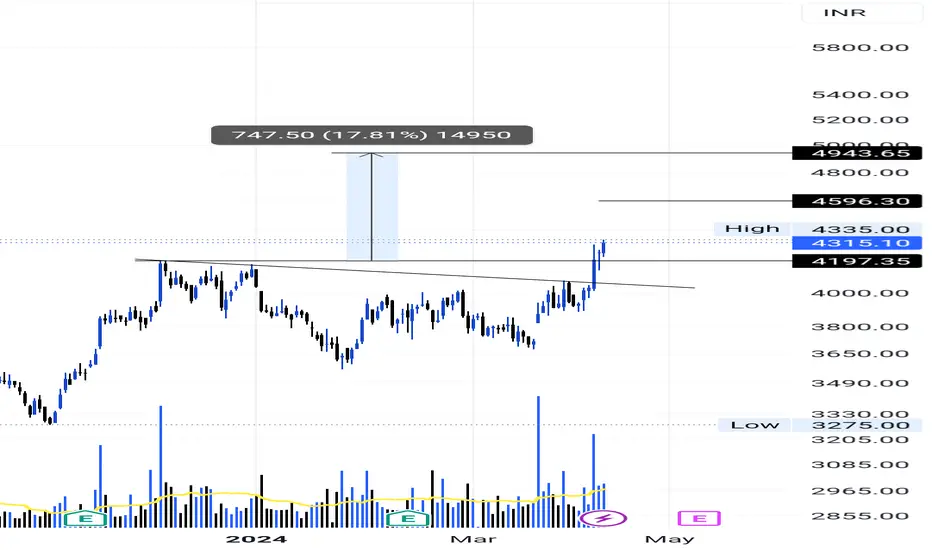
Task: Select the vertical measurement arrow above 4197.35
Action: [x=372, y=207]
